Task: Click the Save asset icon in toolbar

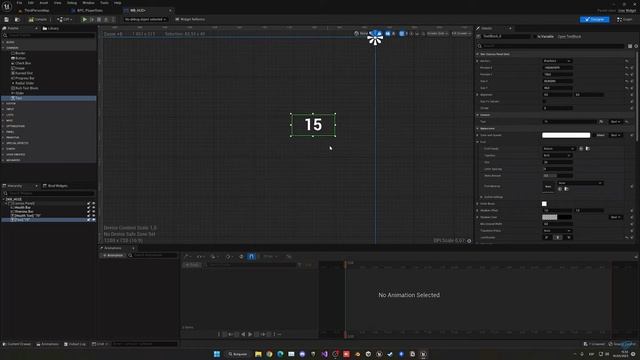Action: [7, 20]
